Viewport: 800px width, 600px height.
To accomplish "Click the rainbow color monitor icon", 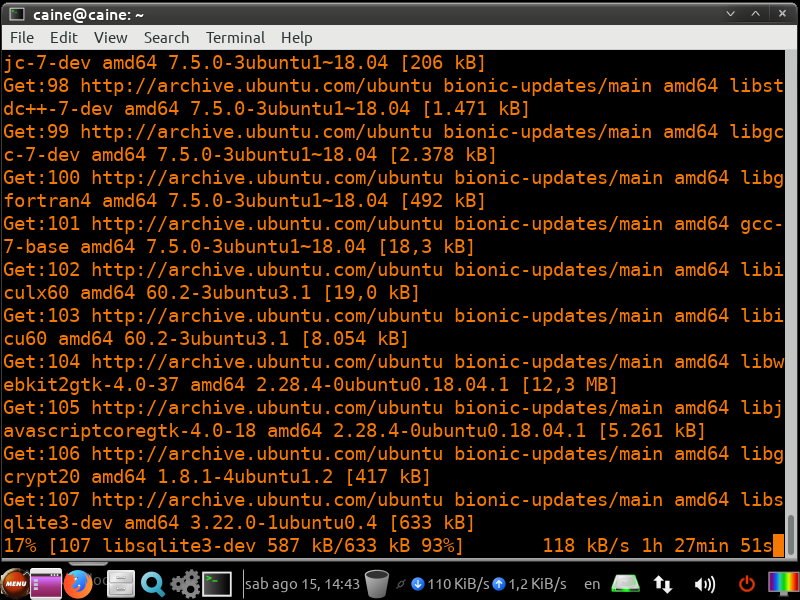I will tap(783, 584).
